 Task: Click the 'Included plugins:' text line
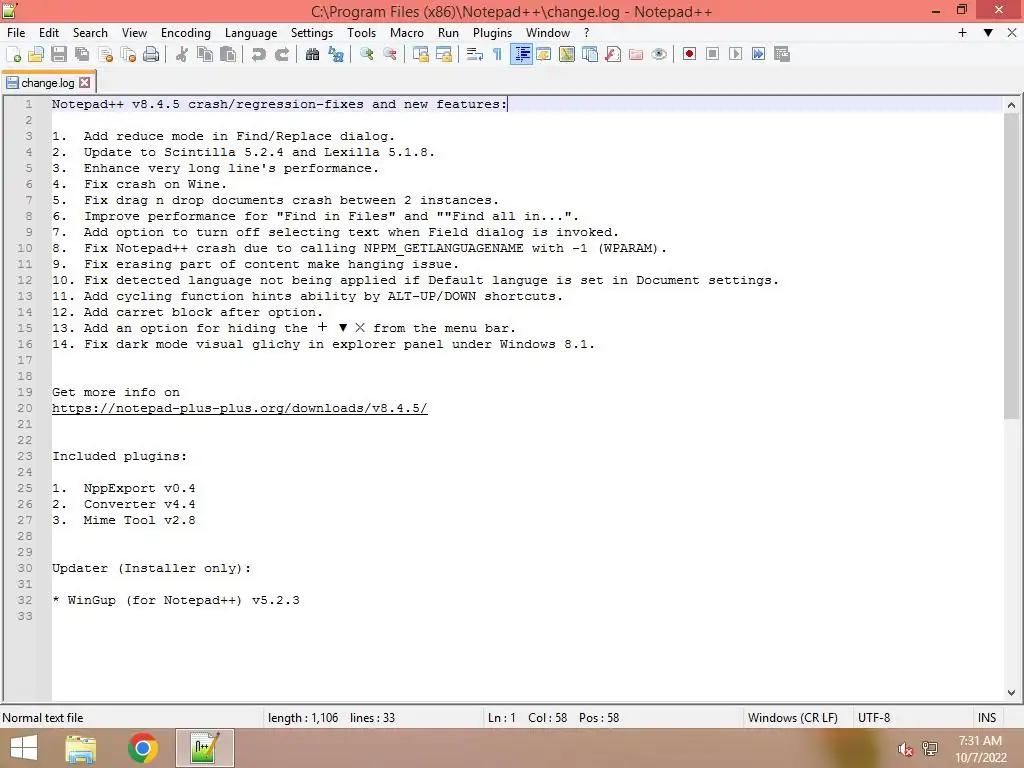(x=120, y=456)
